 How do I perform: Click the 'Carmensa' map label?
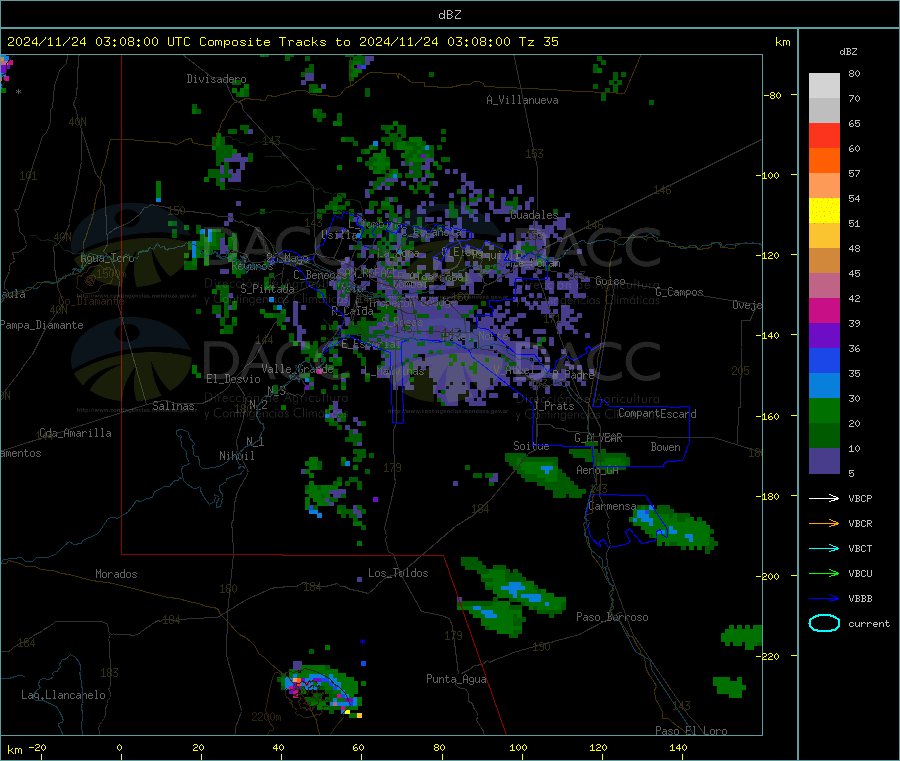pos(612,506)
